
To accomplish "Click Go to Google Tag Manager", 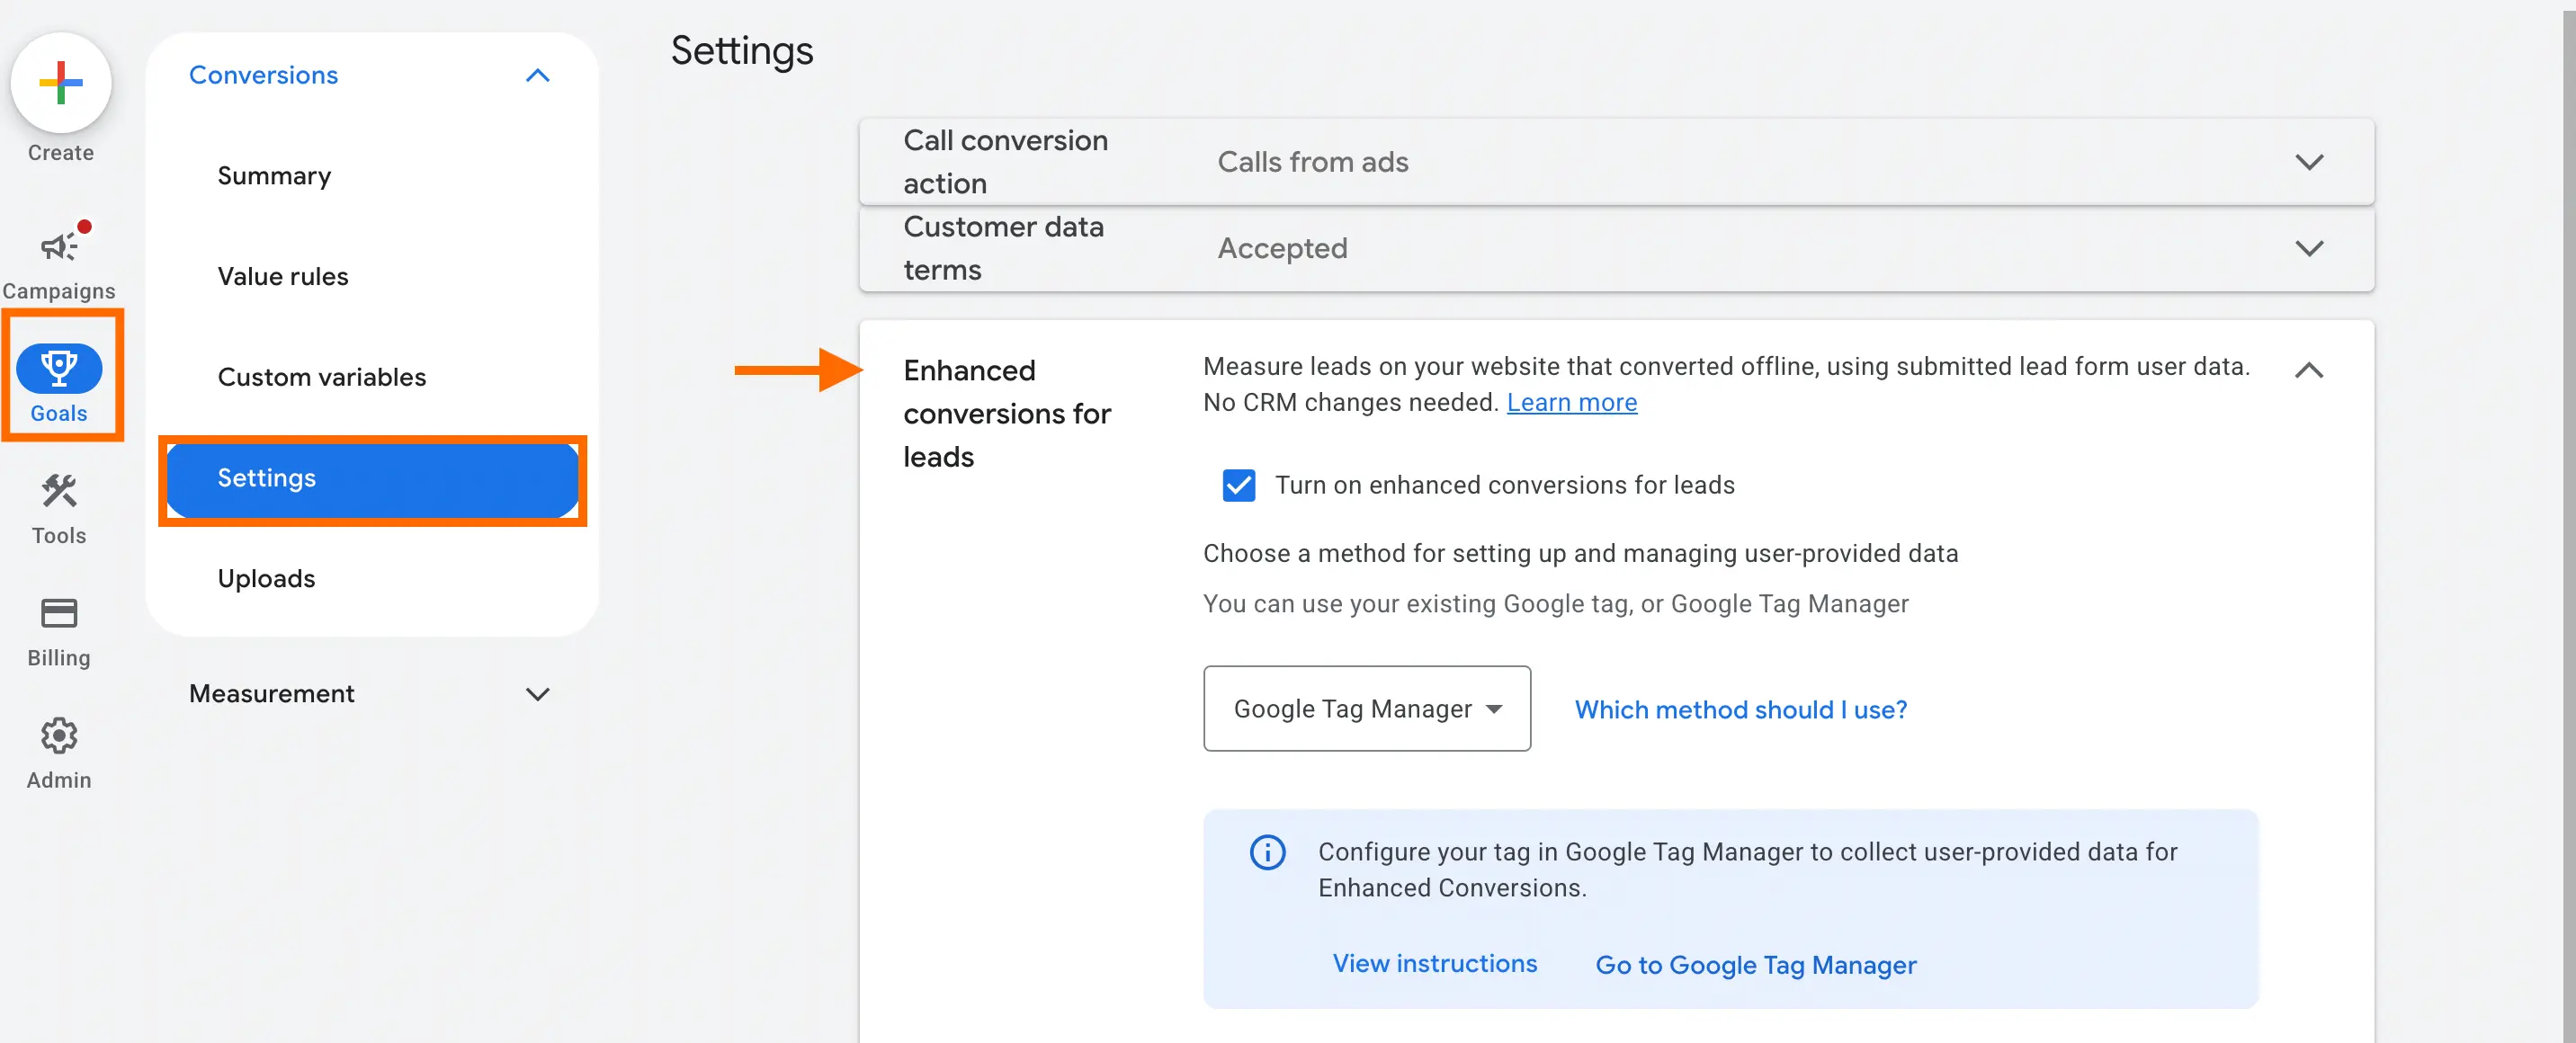I will pos(1755,964).
